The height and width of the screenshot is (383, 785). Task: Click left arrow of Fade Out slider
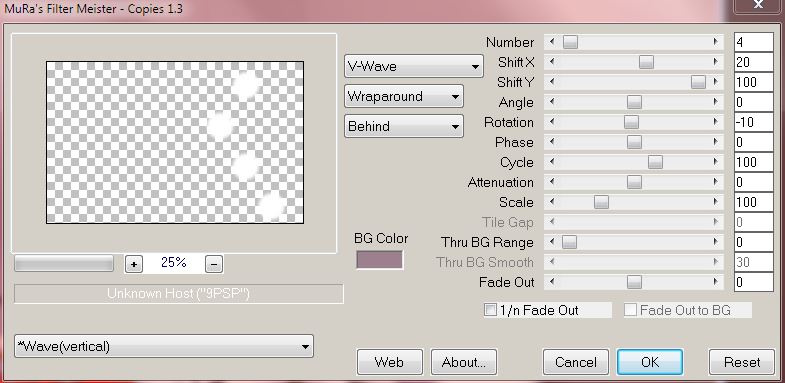(552, 282)
